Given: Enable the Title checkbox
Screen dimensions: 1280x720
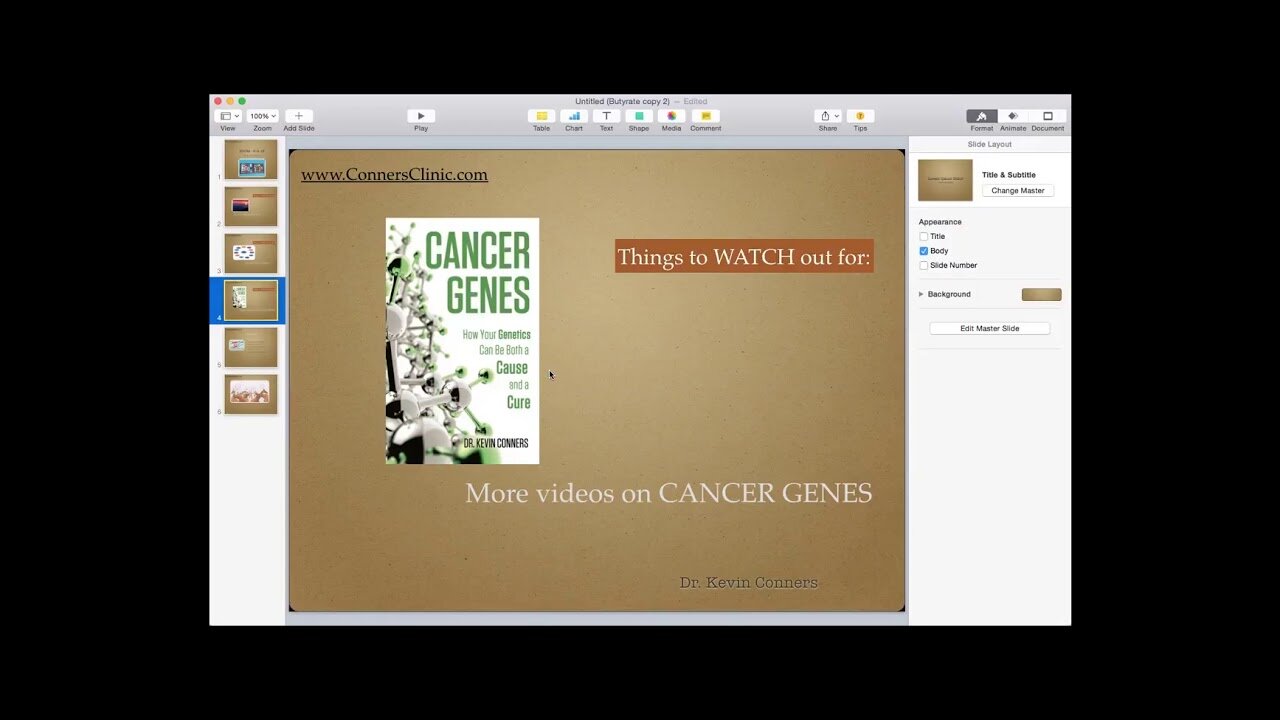Looking at the screenshot, I should click(x=924, y=237).
